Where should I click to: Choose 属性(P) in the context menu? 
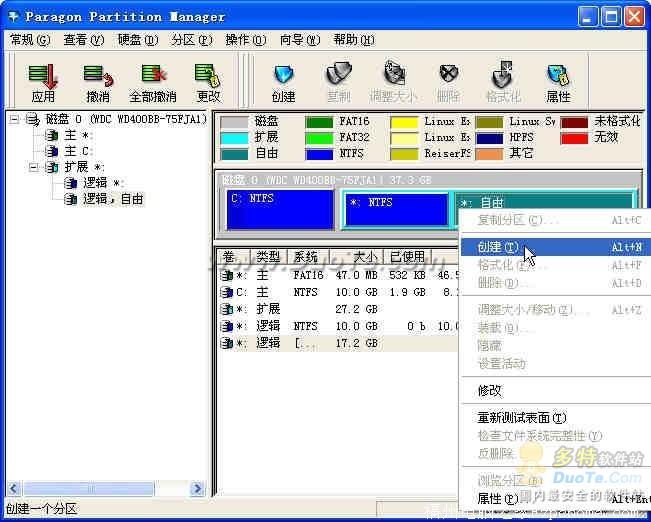[x=556, y=498]
